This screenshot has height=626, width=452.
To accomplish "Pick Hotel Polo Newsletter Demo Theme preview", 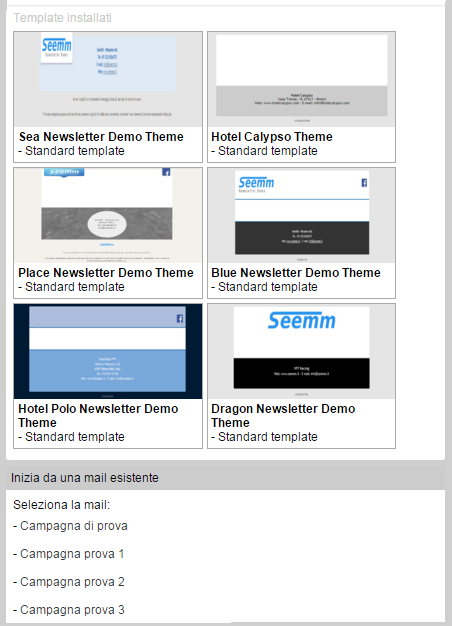I will pos(108,351).
